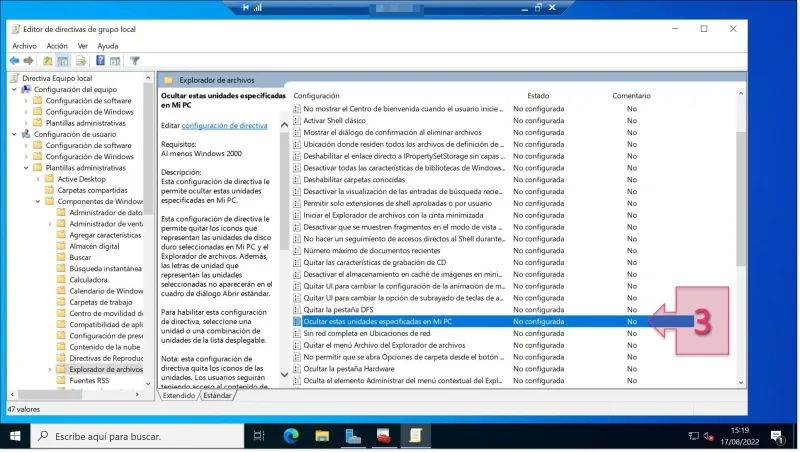Switch to the Estándar tab

tap(217, 395)
